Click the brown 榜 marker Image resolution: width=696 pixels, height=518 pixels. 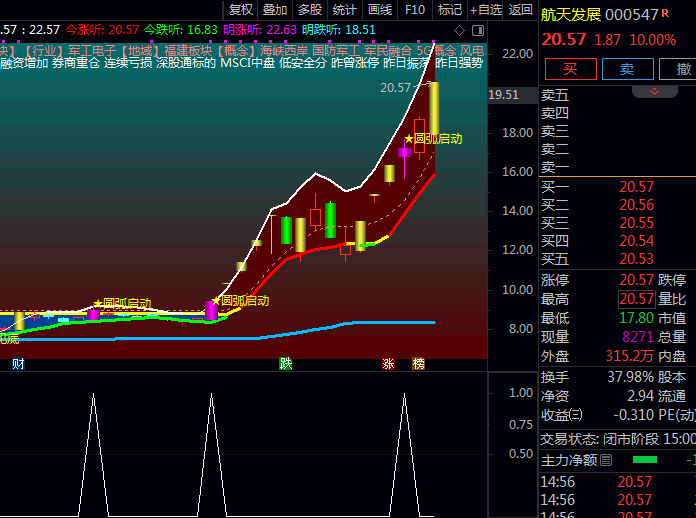418,364
